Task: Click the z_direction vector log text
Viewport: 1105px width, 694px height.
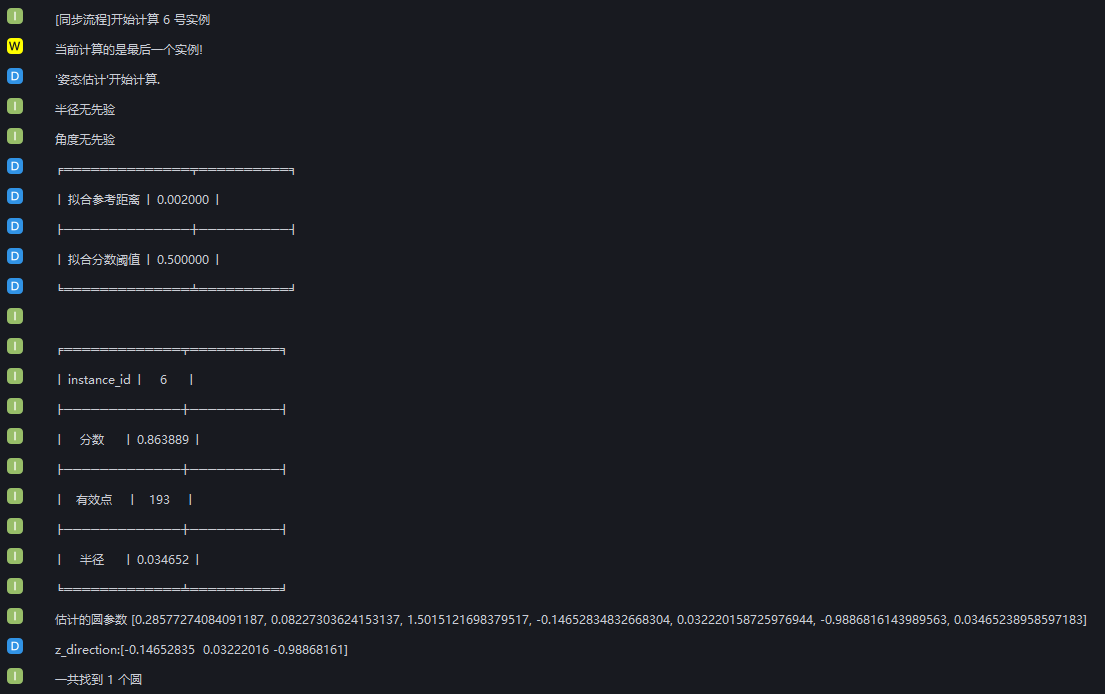Action: click(x=201, y=650)
